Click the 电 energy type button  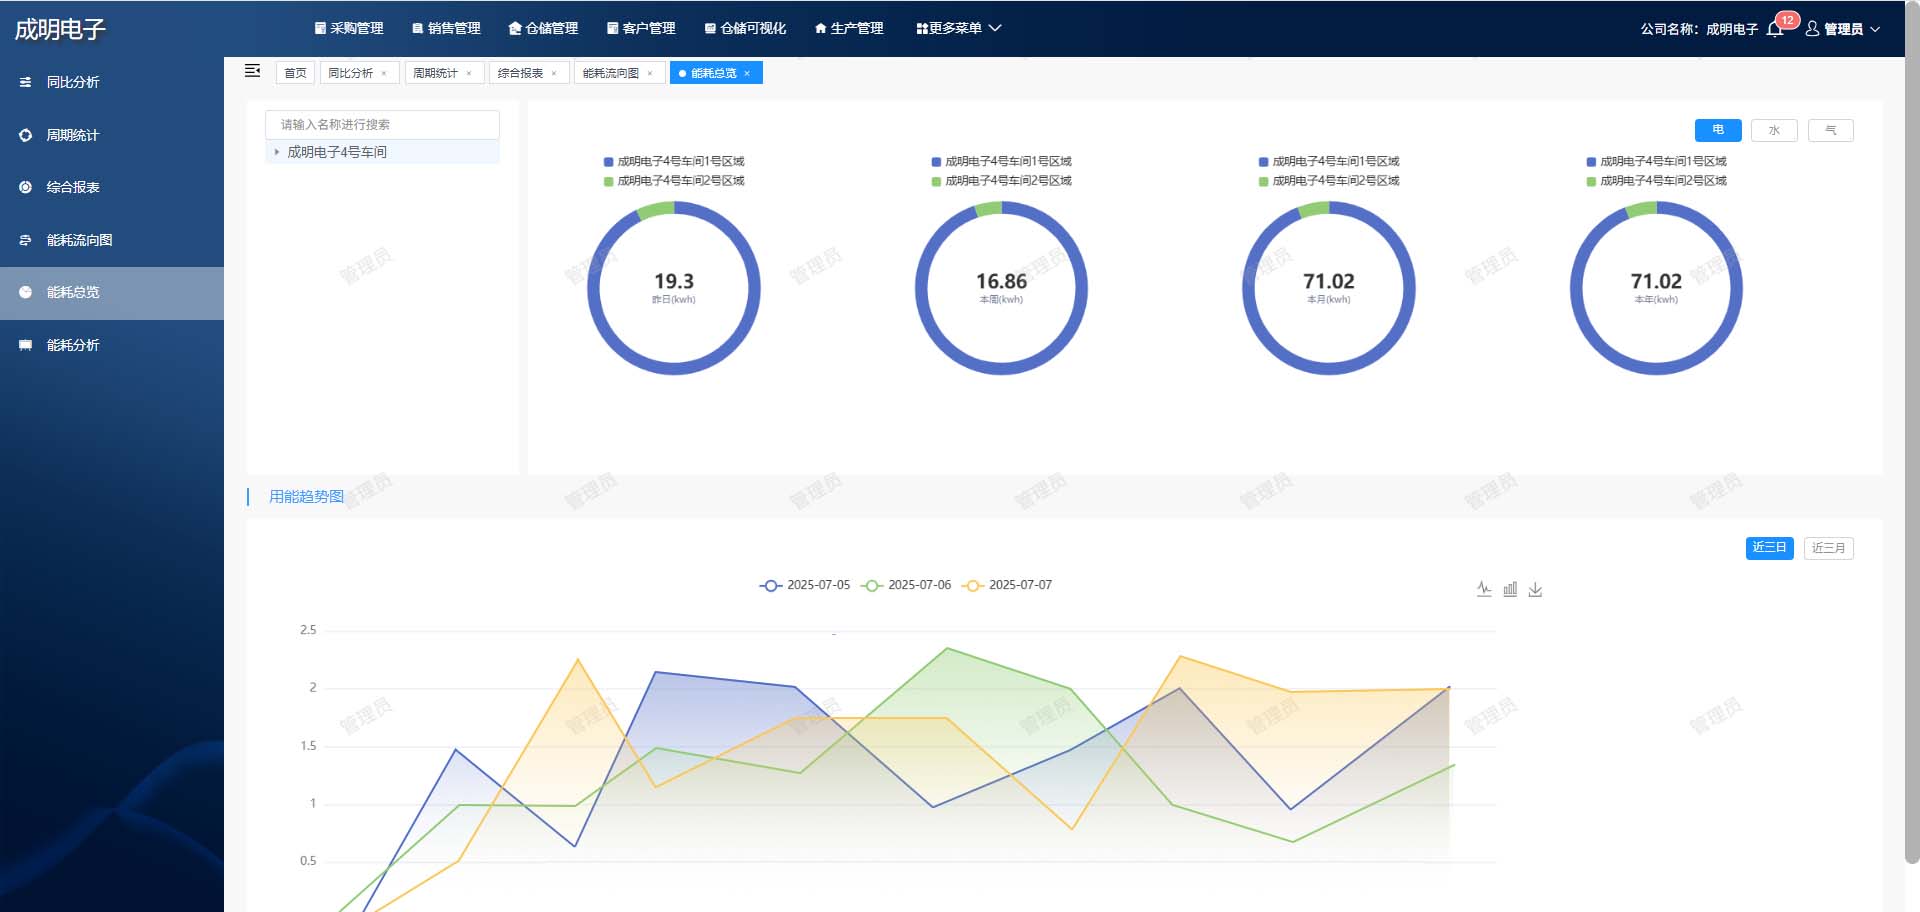[x=1718, y=130]
